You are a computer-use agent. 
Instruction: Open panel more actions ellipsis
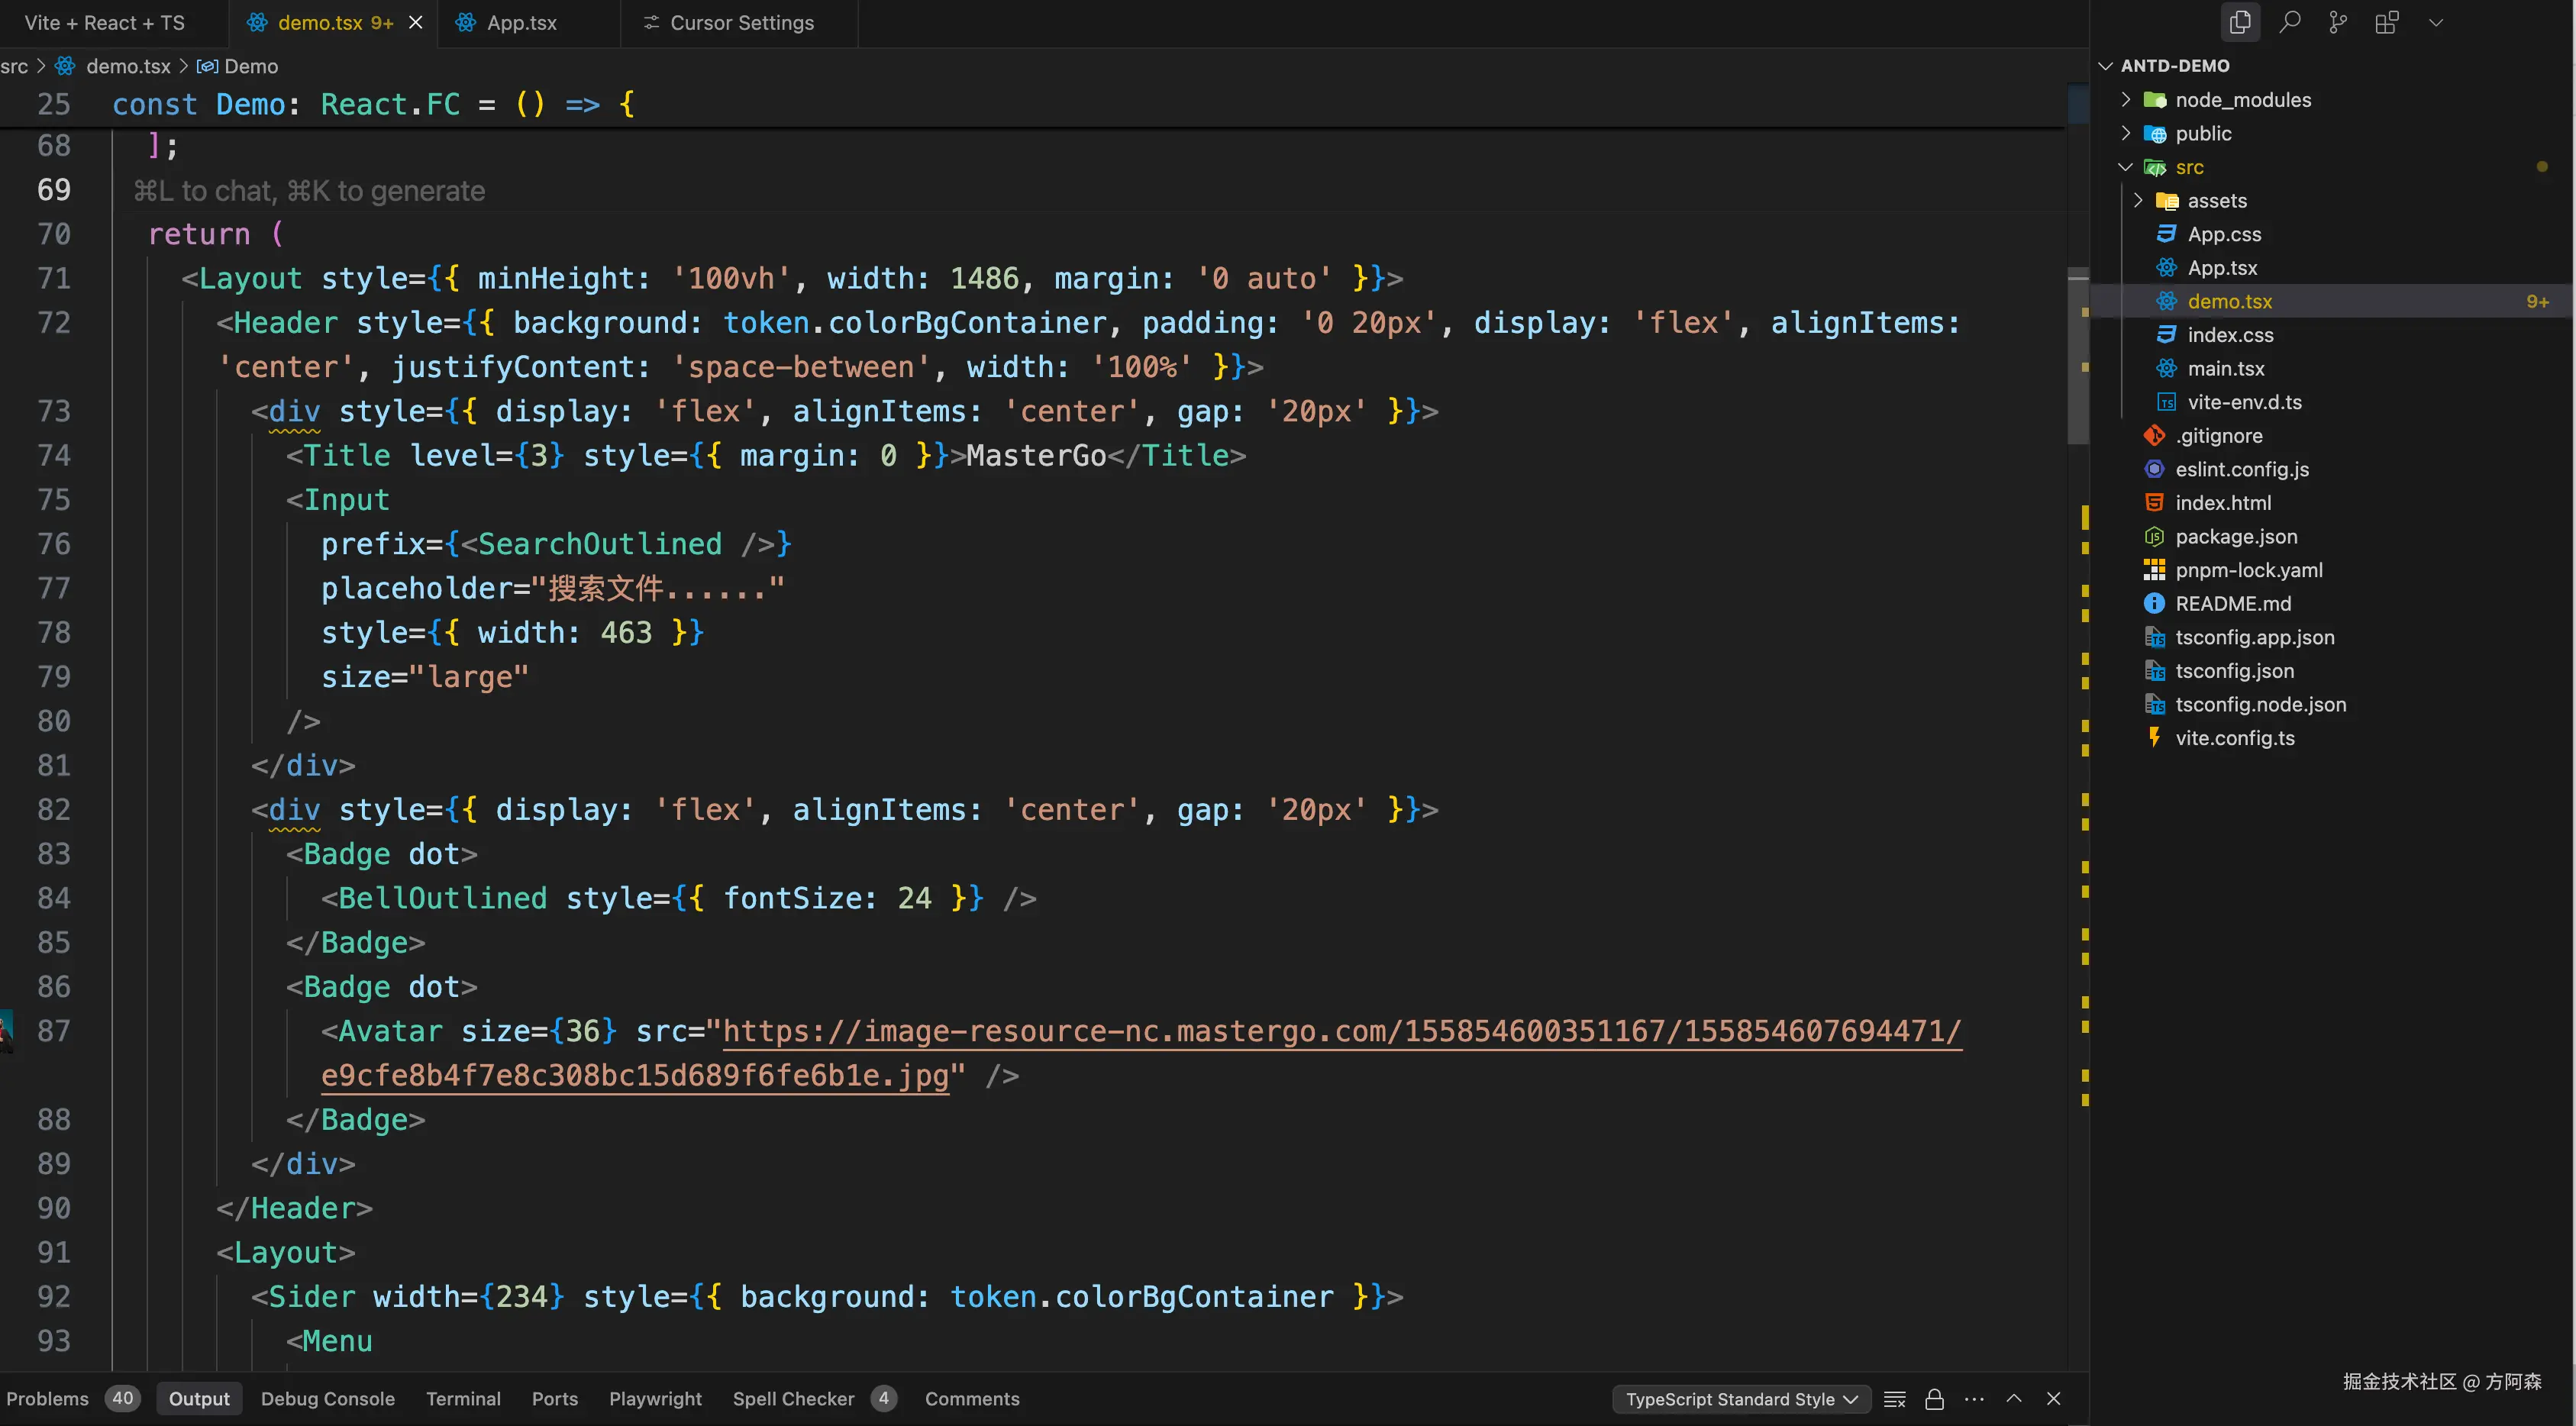point(1974,1399)
